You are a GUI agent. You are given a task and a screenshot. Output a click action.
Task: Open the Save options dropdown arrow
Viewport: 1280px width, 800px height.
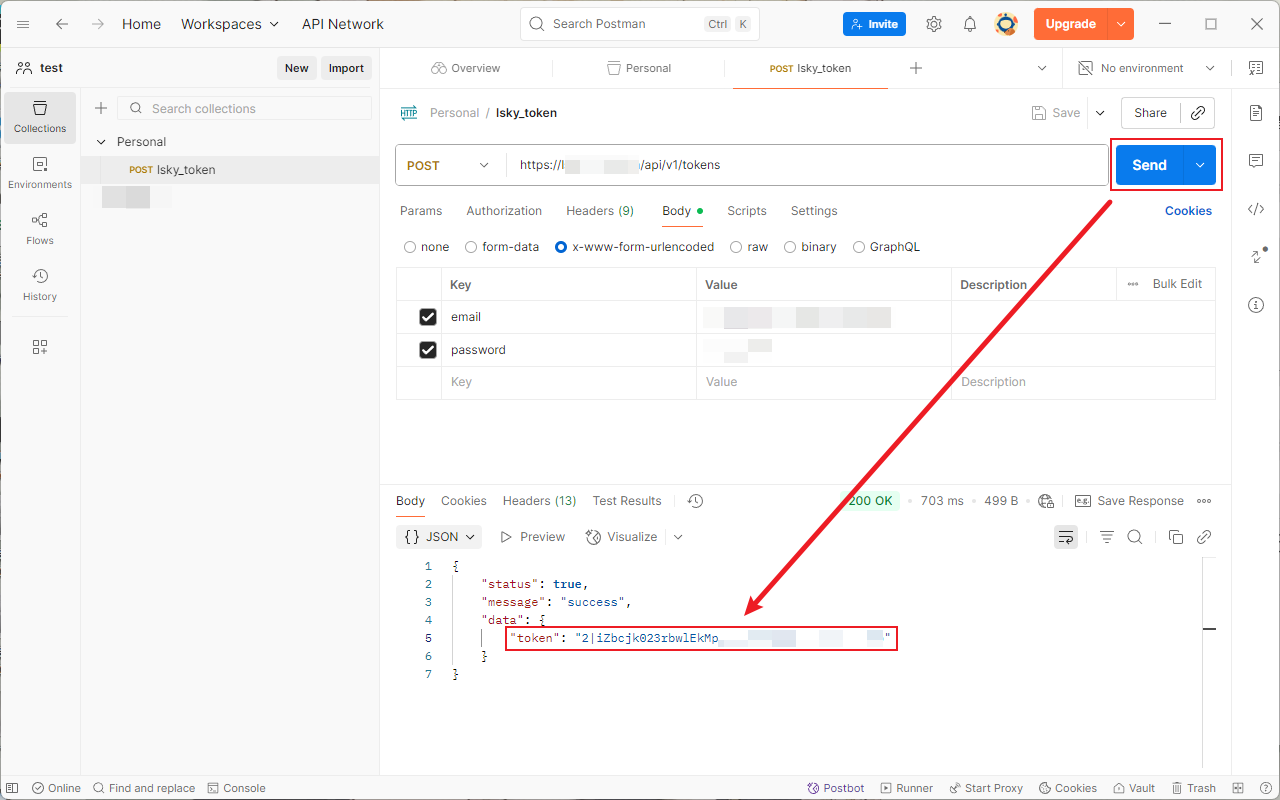coord(1100,113)
